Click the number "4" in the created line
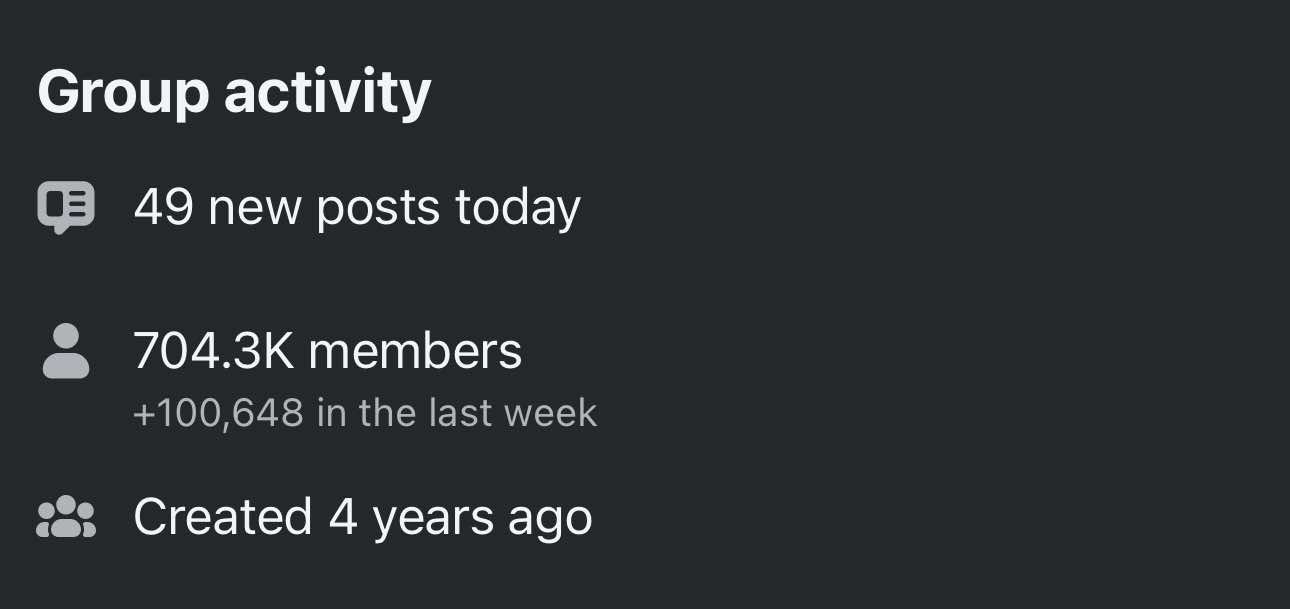This screenshot has height=609, width=1290. [x=343, y=517]
